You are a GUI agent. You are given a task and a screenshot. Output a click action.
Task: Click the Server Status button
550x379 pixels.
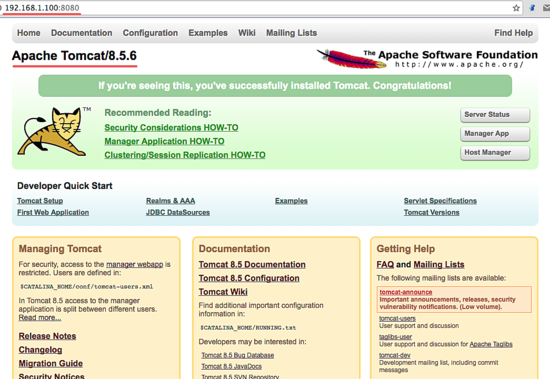click(x=495, y=115)
